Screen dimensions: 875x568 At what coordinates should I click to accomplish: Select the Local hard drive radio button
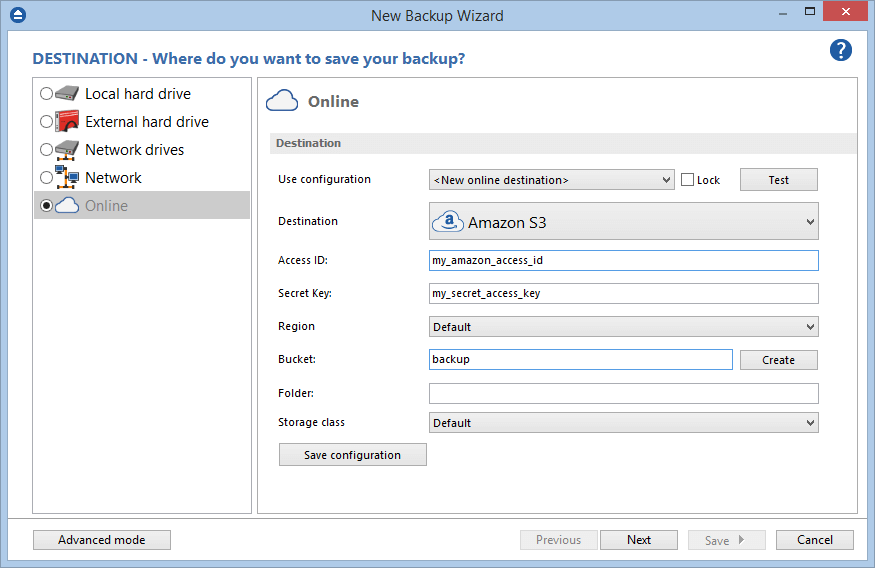coord(46,94)
